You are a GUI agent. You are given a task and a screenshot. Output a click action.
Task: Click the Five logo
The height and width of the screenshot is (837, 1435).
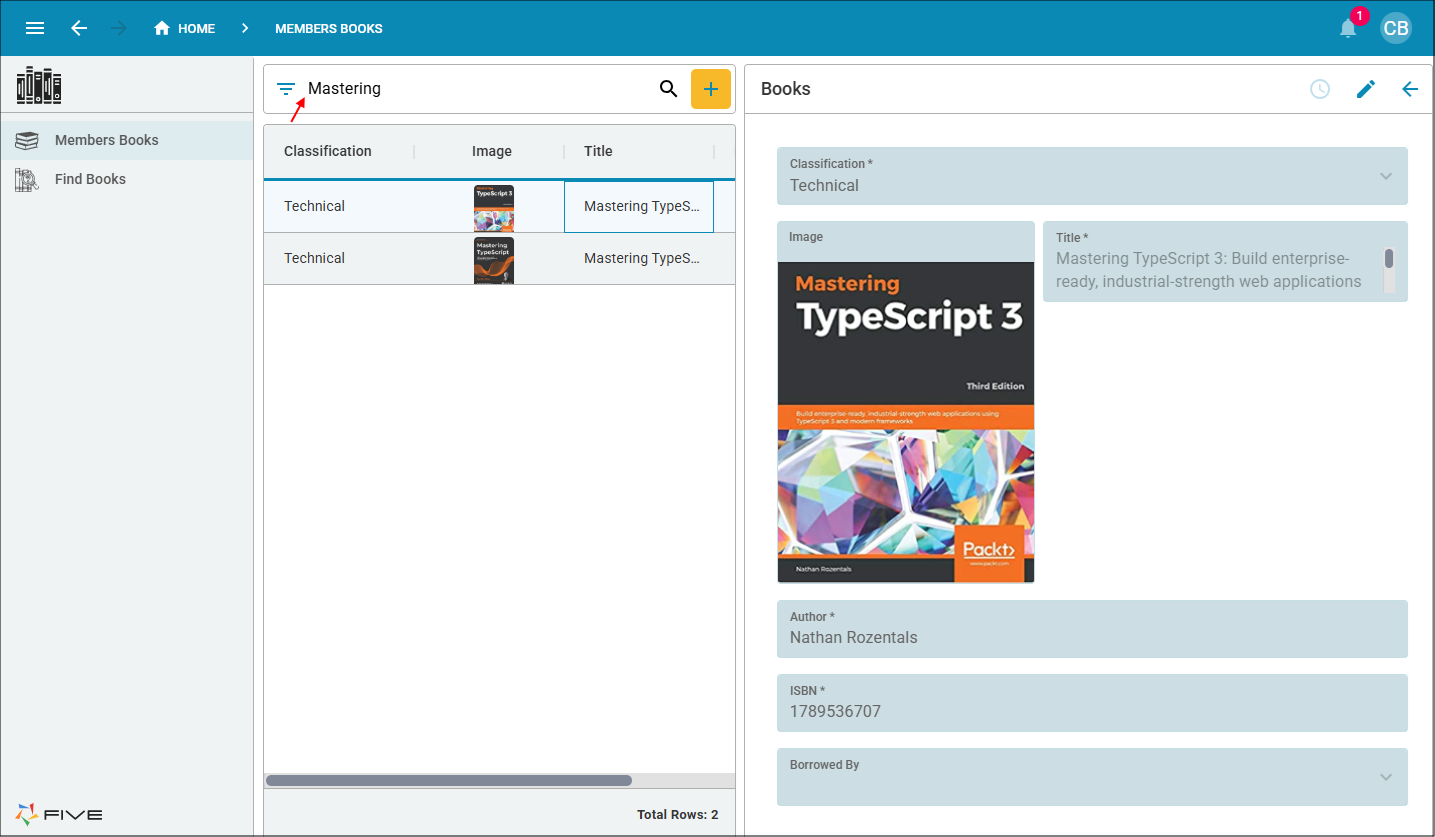tap(59, 813)
